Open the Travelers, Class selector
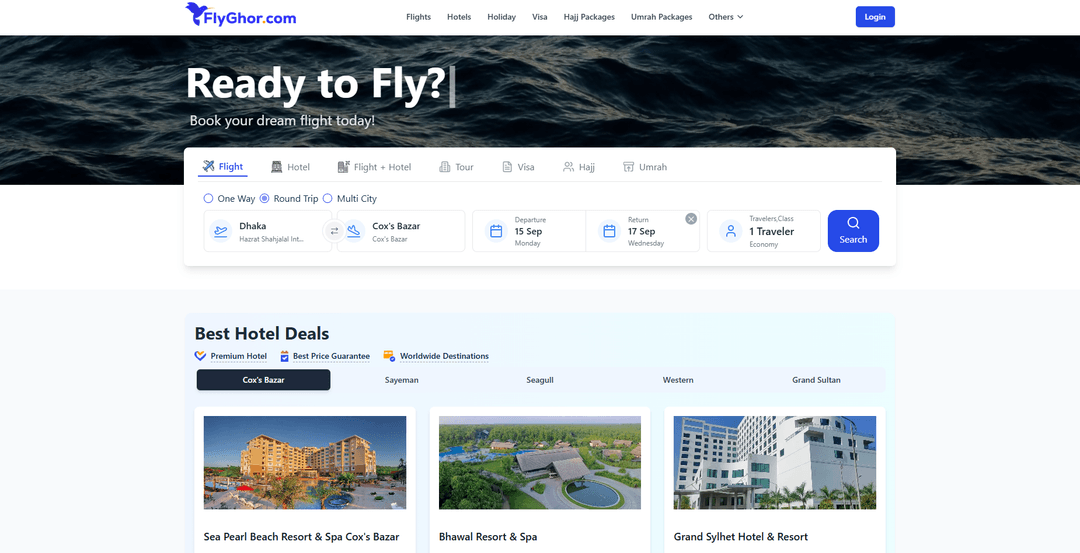This screenshot has height=553, width=1080. pos(764,231)
